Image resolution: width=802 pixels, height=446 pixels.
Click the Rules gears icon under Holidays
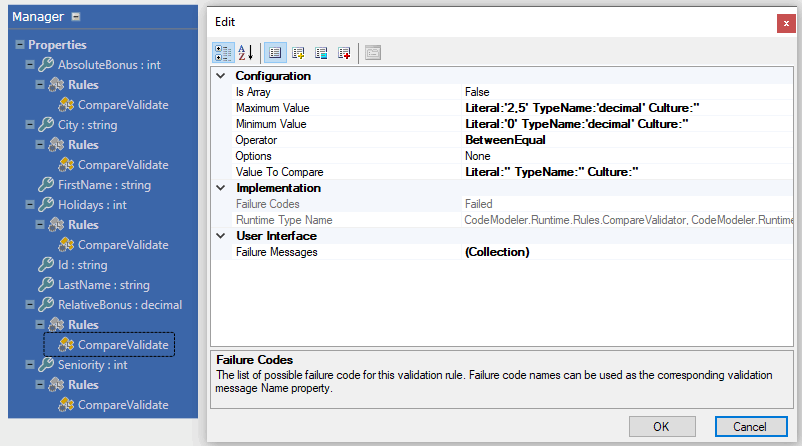56,225
